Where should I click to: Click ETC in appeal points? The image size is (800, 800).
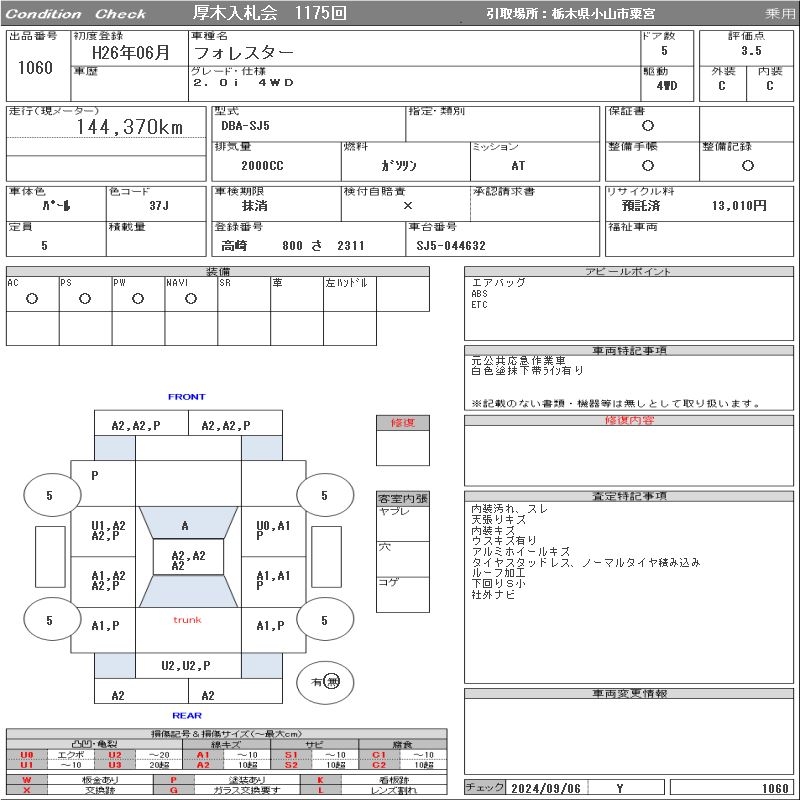click(480, 305)
